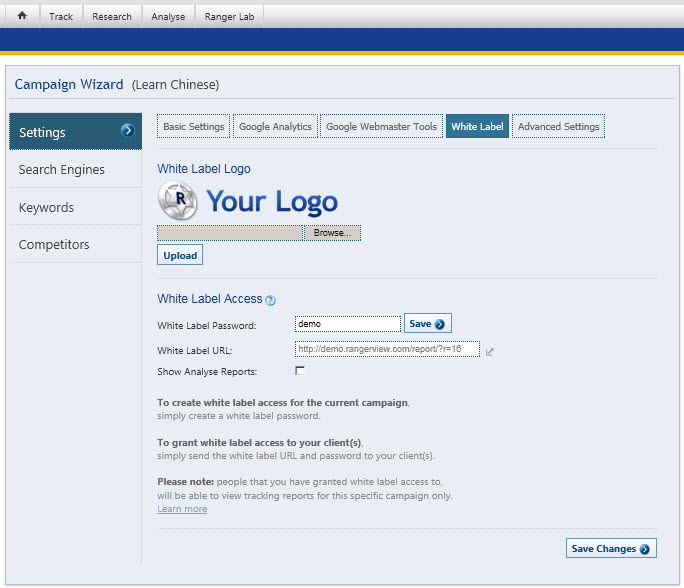This screenshot has width=684, height=588.
Task: Click the open-link icon next to White Label URL
Action: click(x=490, y=351)
